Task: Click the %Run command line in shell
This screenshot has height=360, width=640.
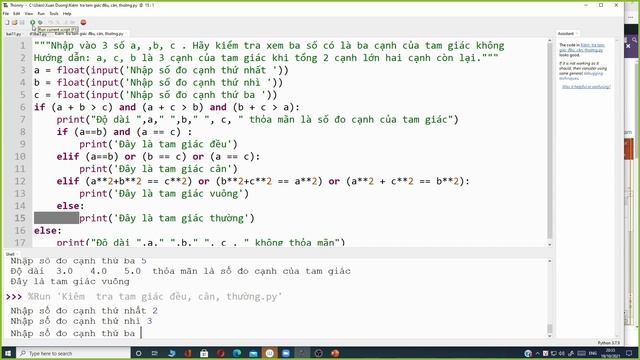Action: [x=155, y=297]
